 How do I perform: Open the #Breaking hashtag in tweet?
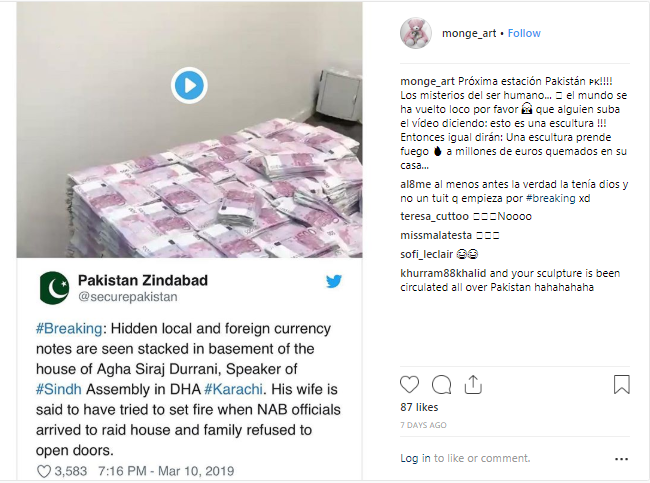coord(69,328)
